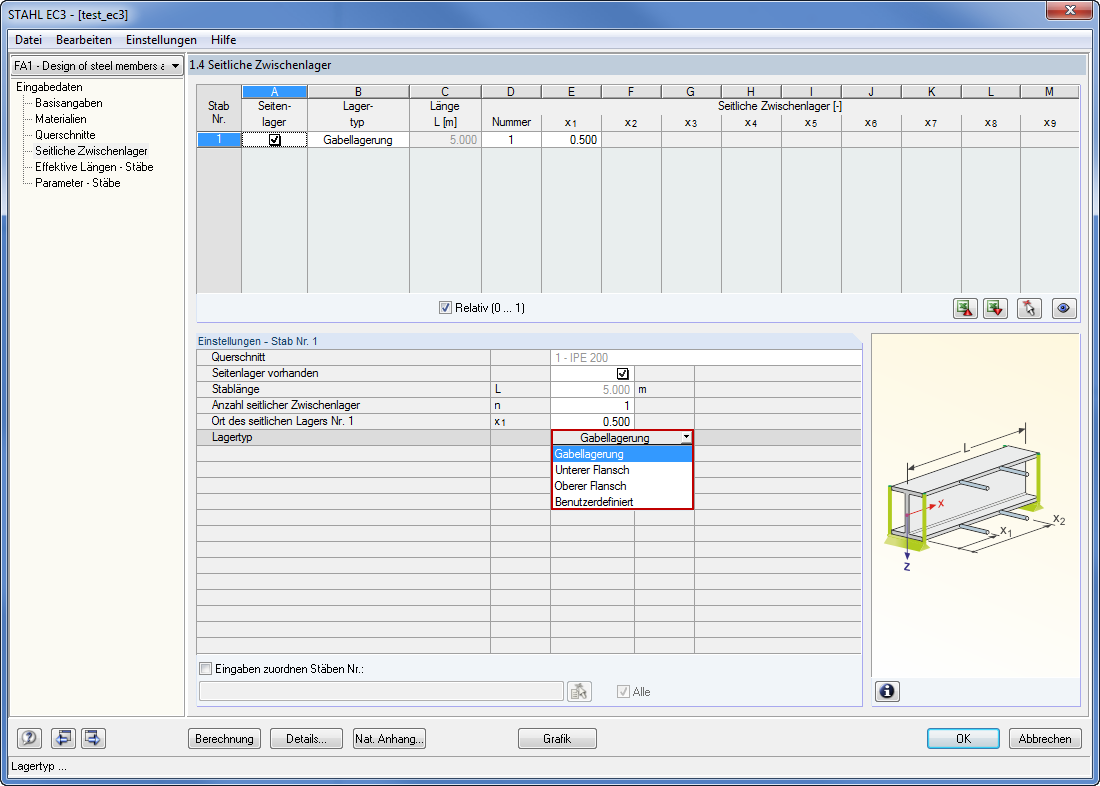Enable Eingaben zuordnen Stäben Nr. checkbox
The image size is (1100, 786).
click(x=206, y=669)
